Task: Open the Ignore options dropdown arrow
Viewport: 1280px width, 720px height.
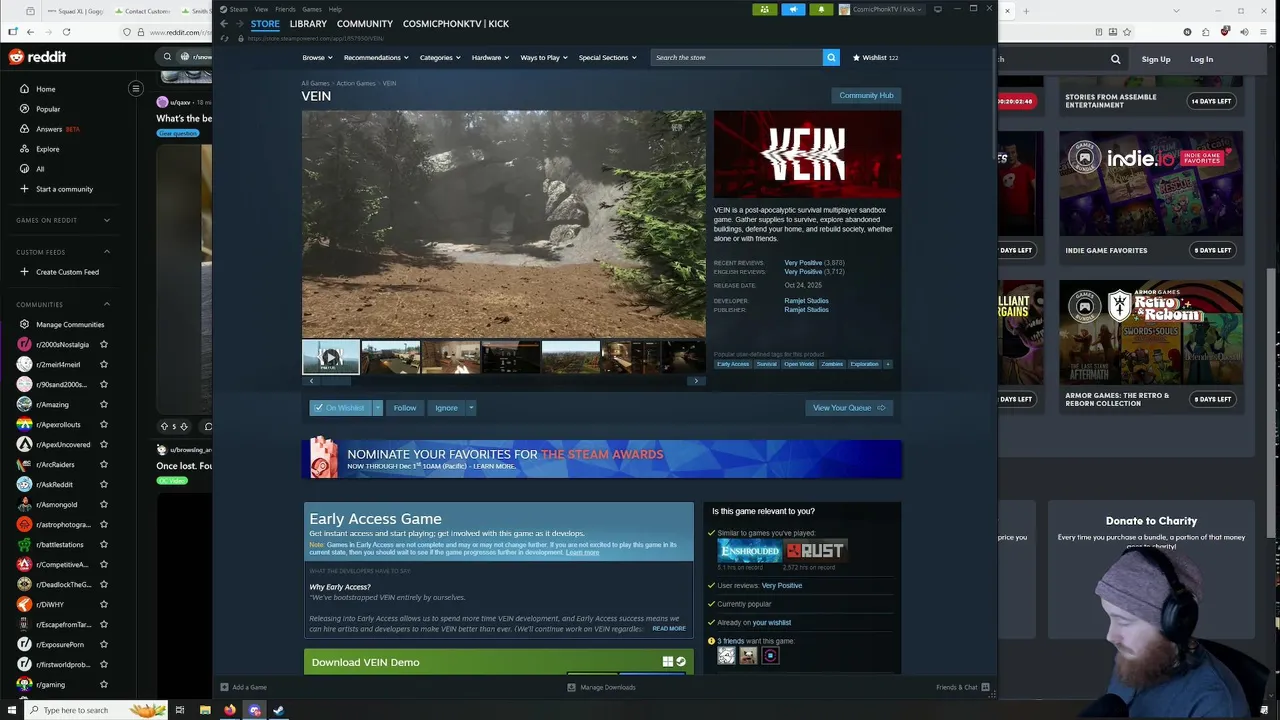Action: coord(471,408)
